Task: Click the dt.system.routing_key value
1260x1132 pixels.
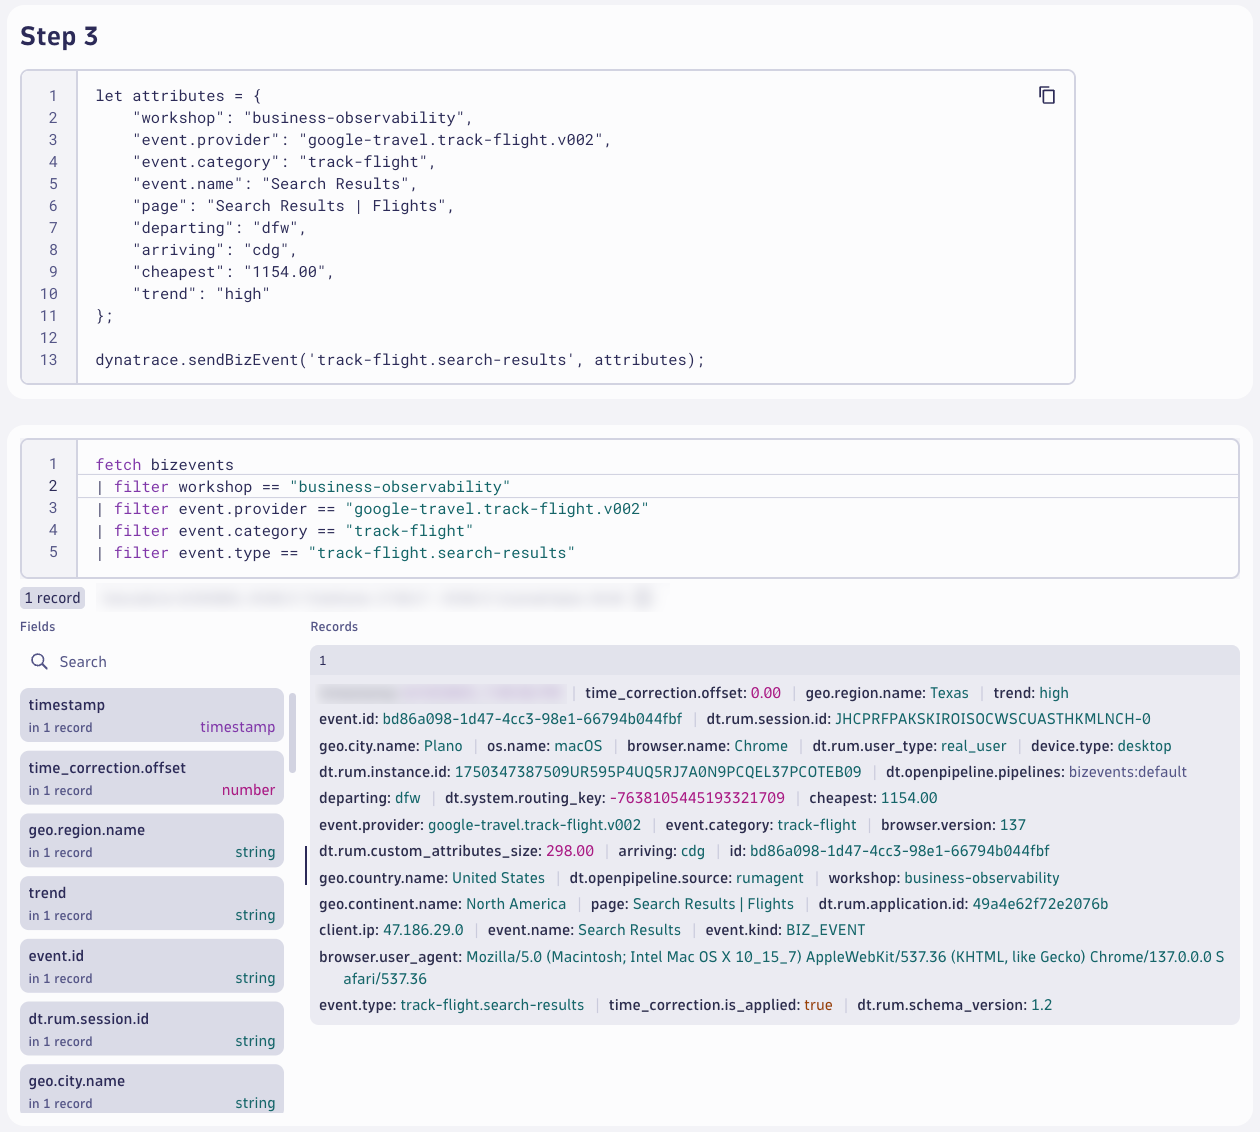Action: (697, 798)
